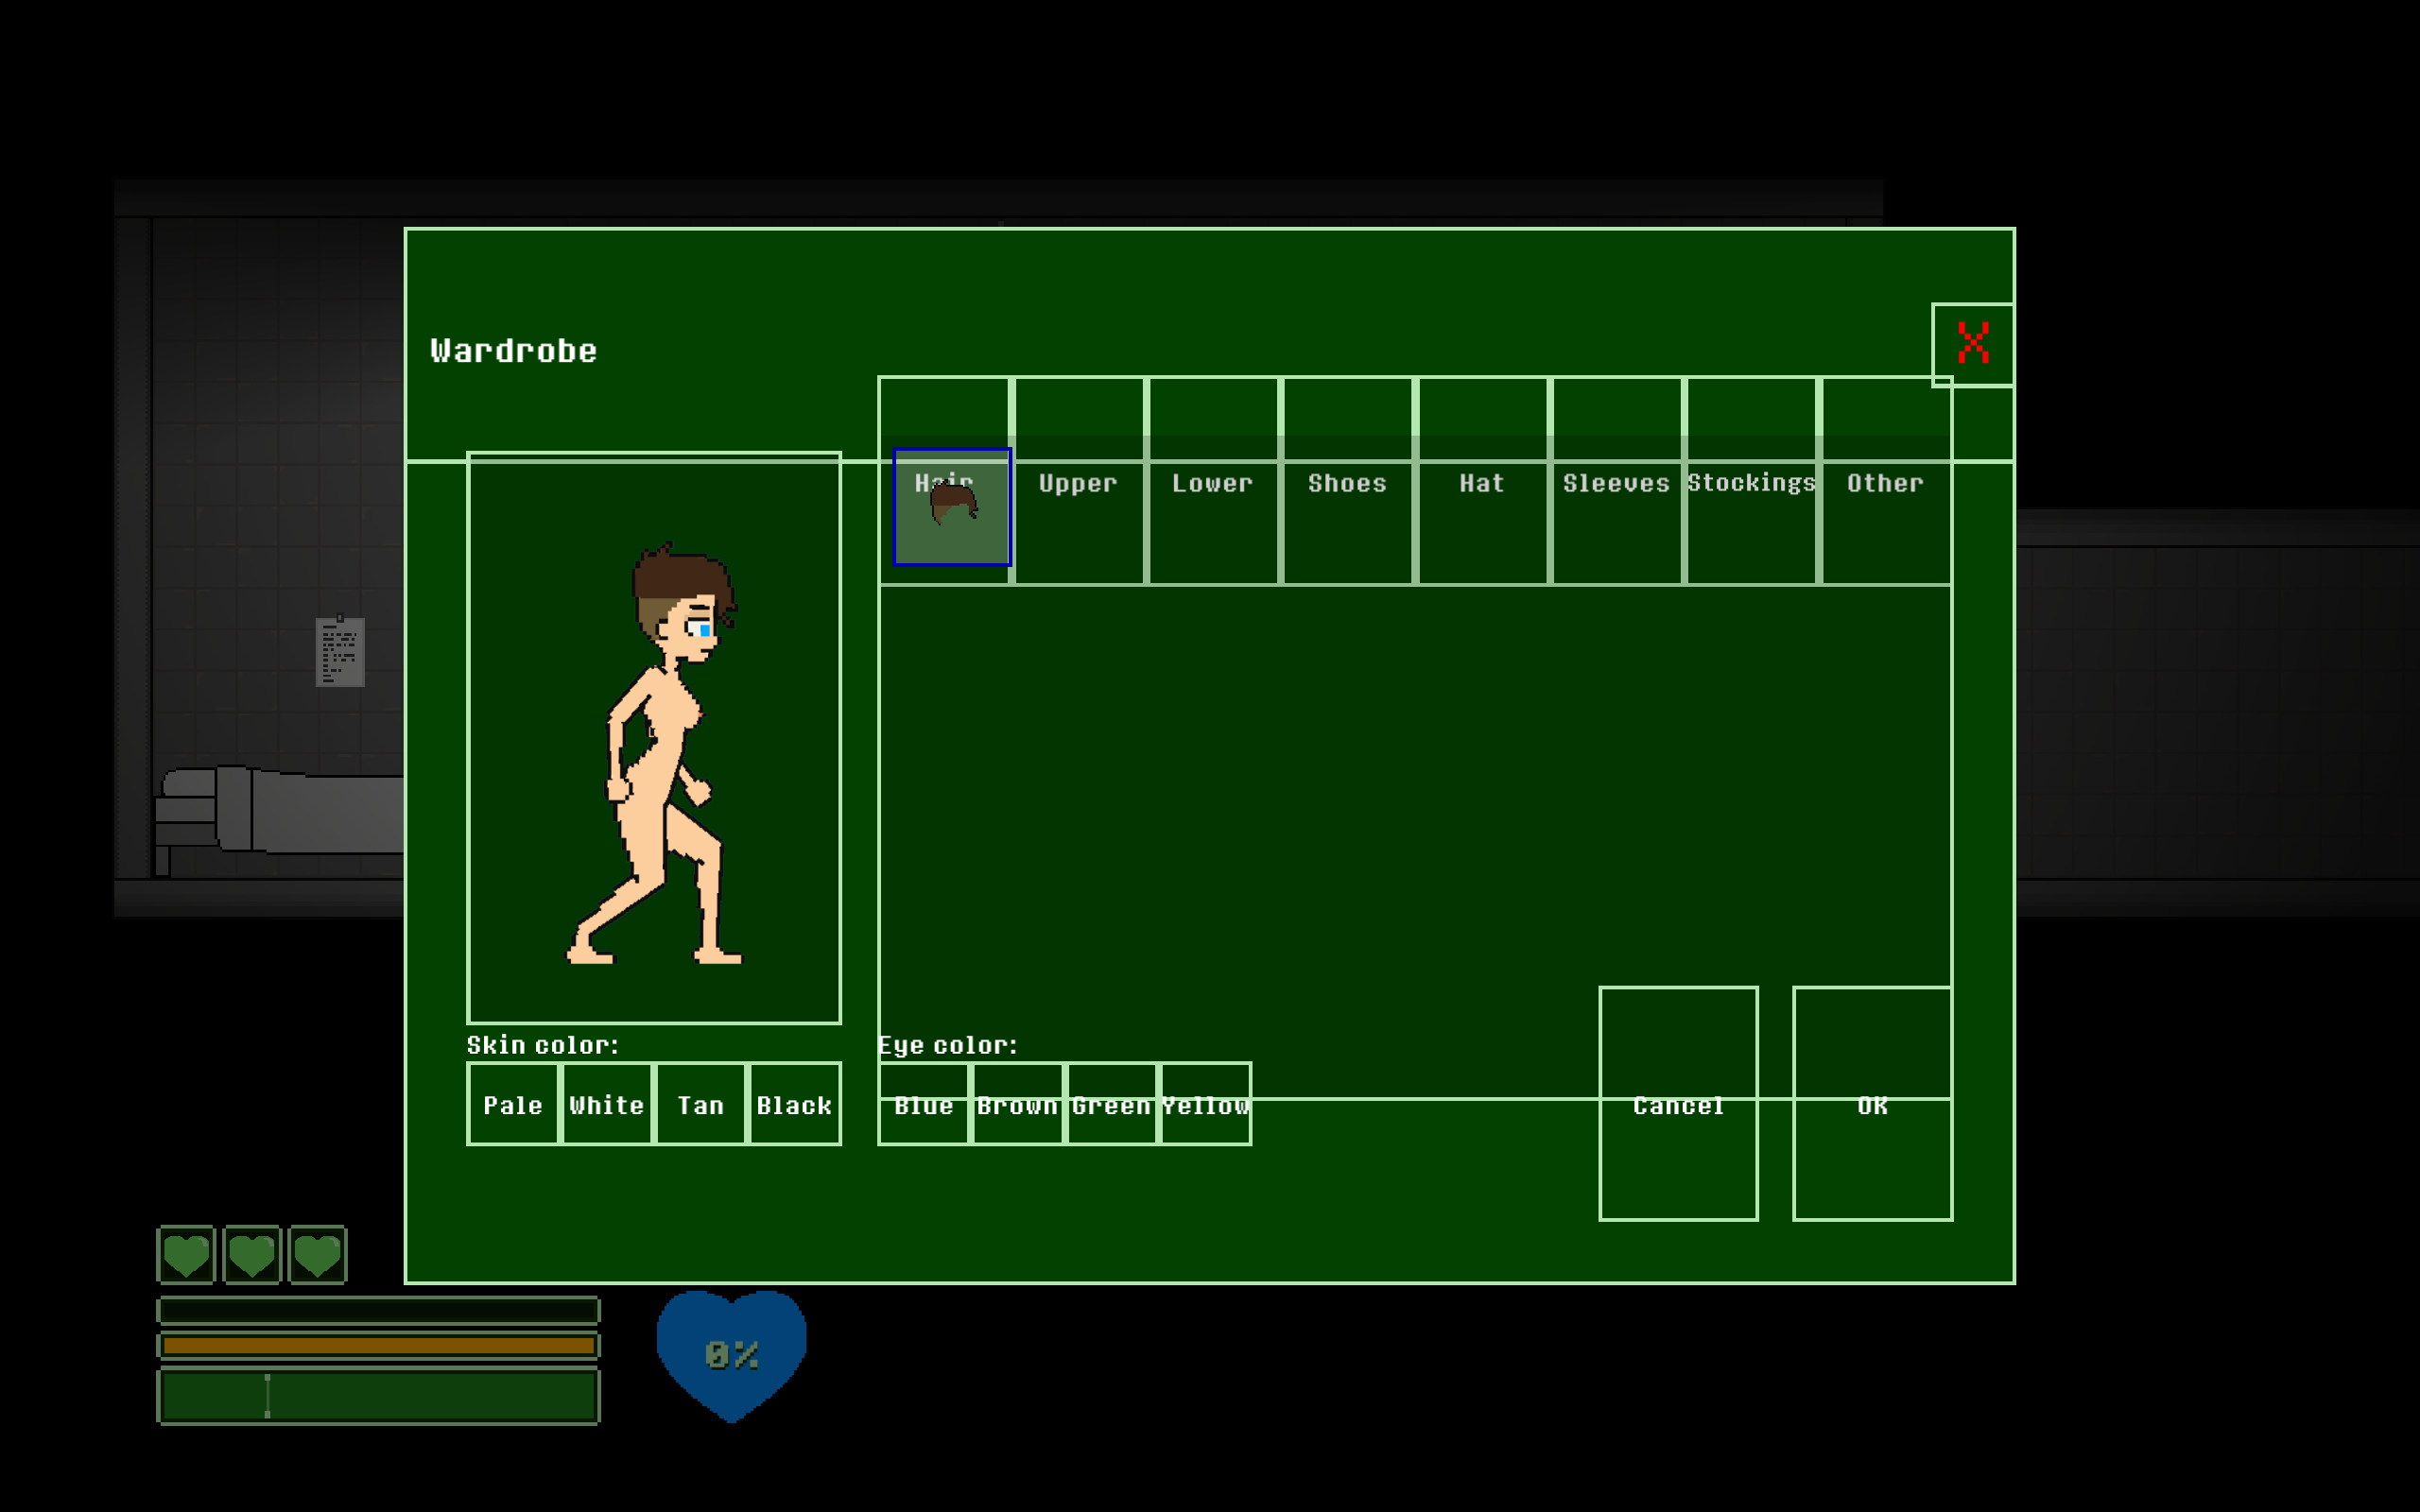2420x1512 pixels.
Task: Open the Shoes category tab
Action: [1347, 483]
